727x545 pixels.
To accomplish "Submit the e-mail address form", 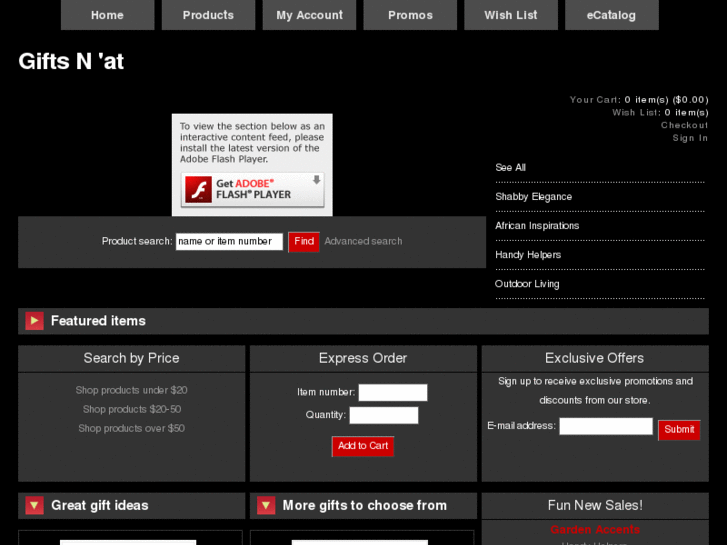I will click(678, 430).
